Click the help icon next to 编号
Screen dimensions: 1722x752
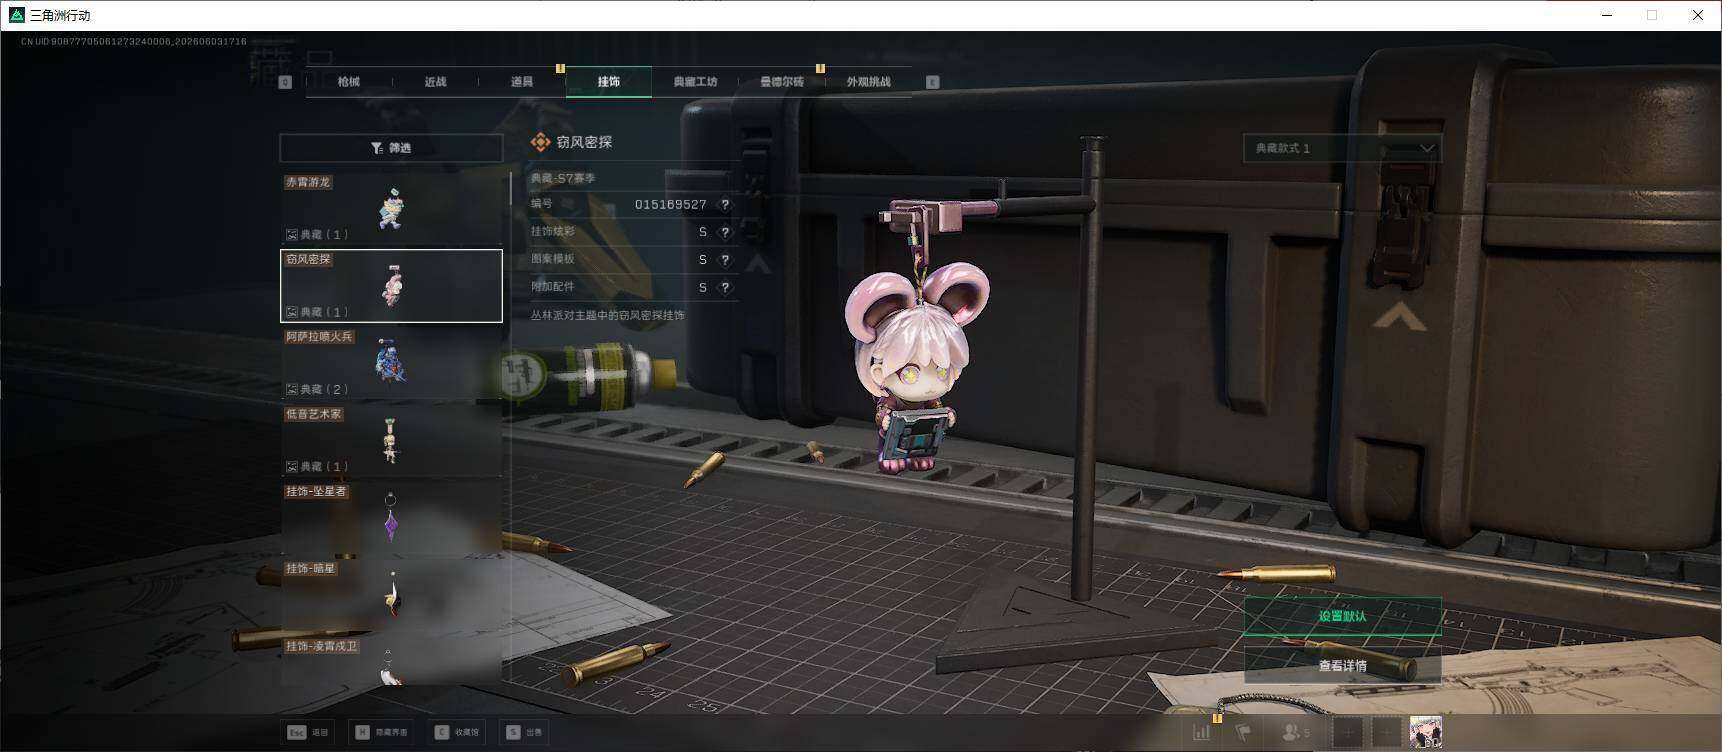click(725, 204)
